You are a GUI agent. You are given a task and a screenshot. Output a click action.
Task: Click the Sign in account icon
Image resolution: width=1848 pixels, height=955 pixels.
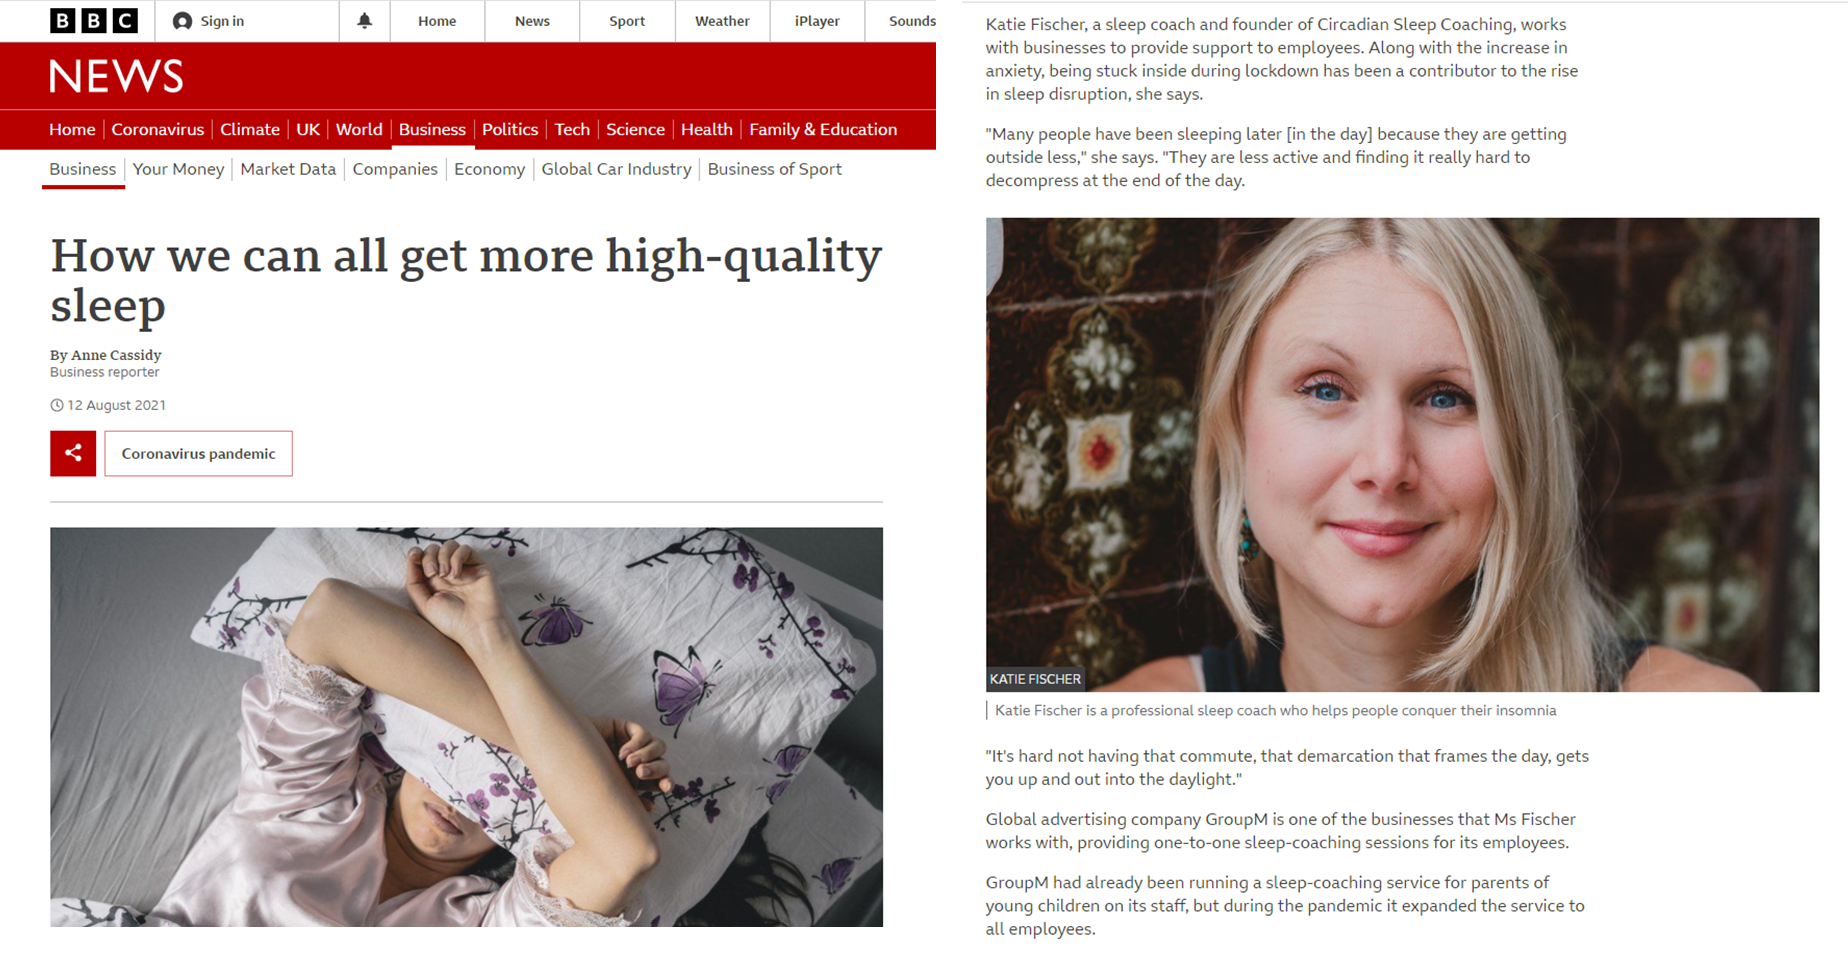pyautogui.click(x=182, y=21)
